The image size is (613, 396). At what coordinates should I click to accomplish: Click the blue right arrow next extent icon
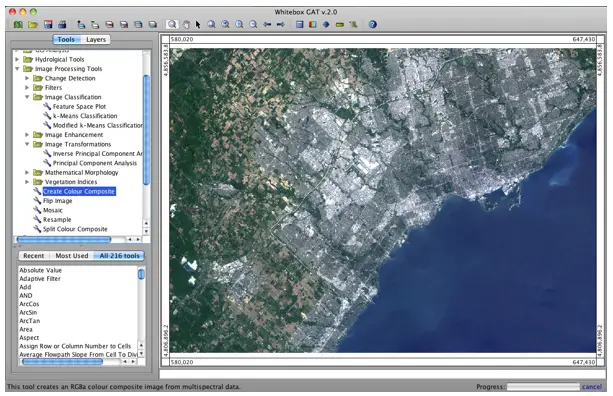point(281,25)
